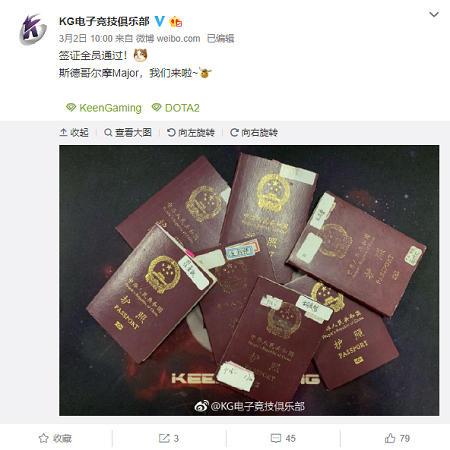Toggle the favorite star 收藏
The height and width of the screenshot is (450, 450).
pyautogui.click(x=55, y=438)
